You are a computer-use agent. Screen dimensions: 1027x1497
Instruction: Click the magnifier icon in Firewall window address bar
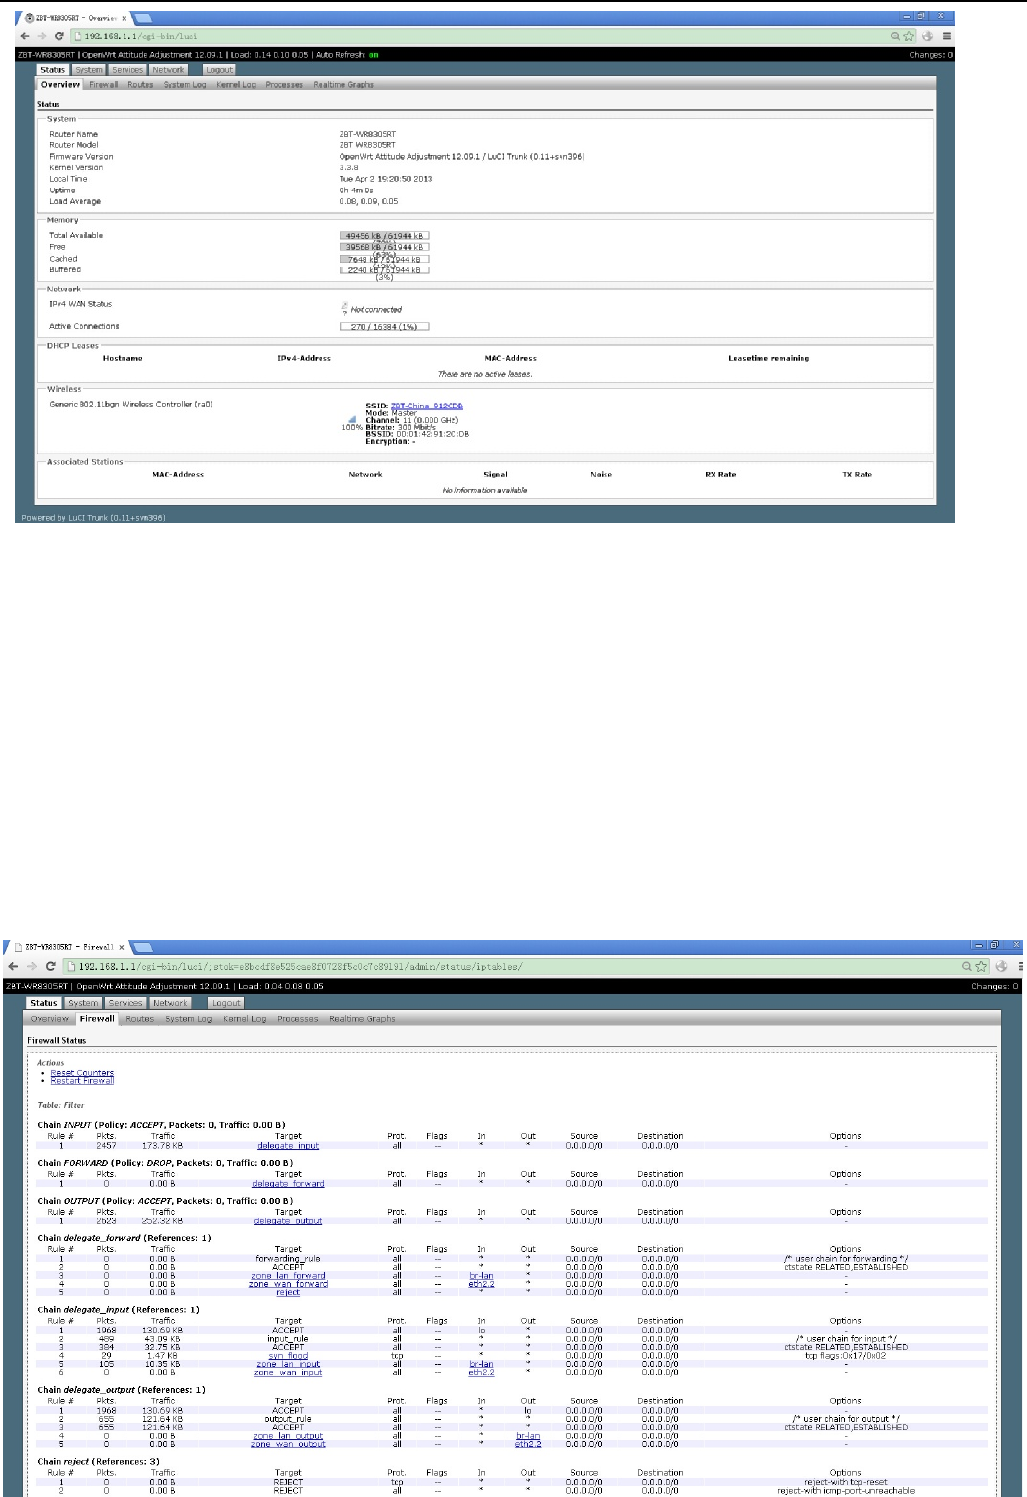pyautogui.click(x=966, y=967)
